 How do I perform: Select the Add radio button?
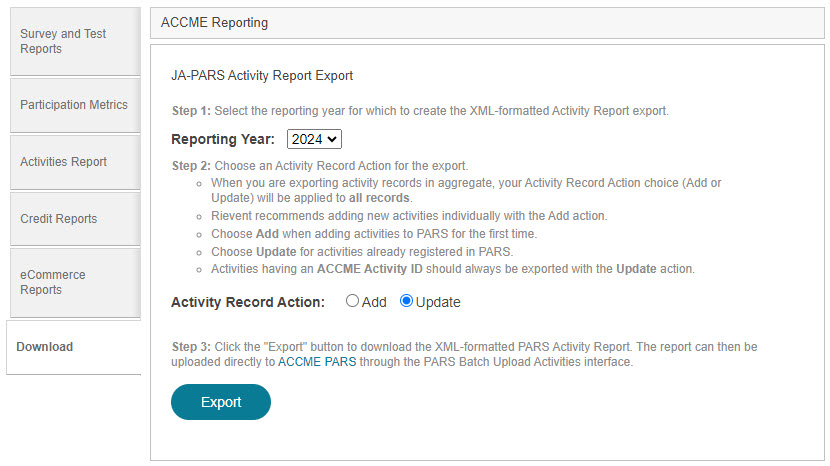tap(352, 301)
